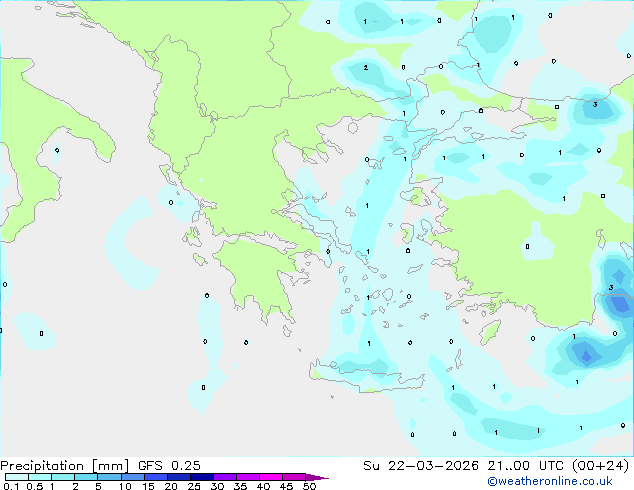Click the '20' legend scale label
The image size is (634, 490).
(171, 486)
